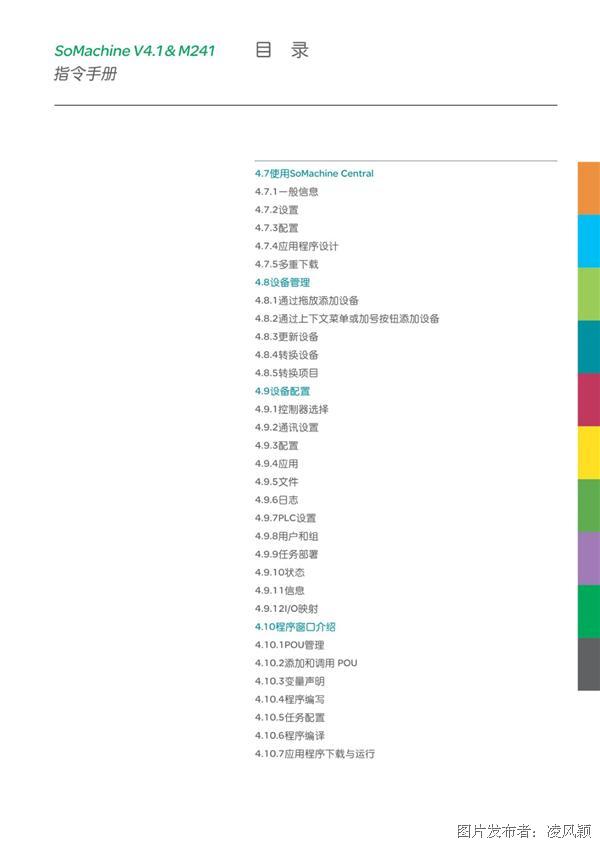Select entry 4.10.6程序编译

[289, 736]
